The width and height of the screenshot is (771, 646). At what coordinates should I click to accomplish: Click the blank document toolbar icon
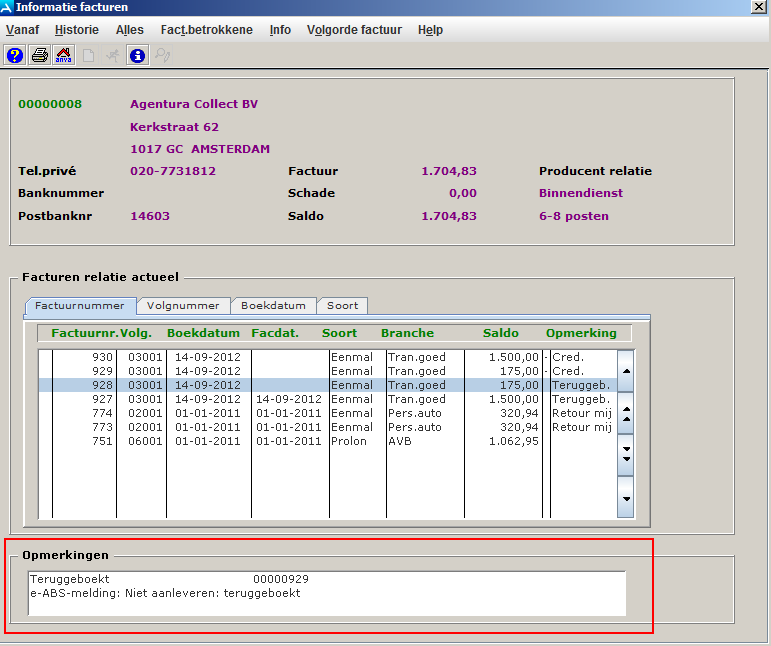(x=88, y=55)
